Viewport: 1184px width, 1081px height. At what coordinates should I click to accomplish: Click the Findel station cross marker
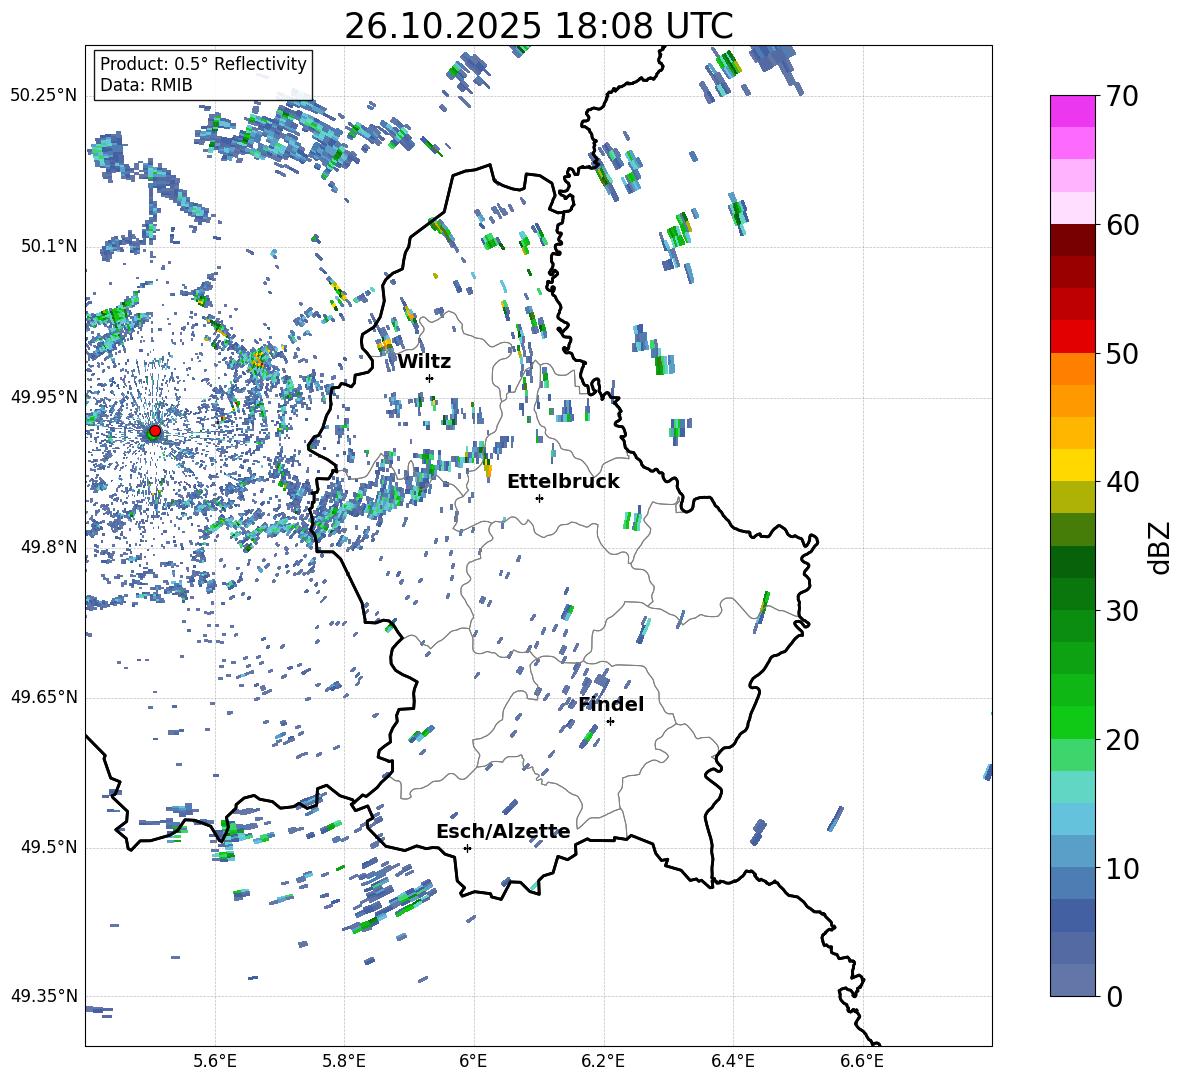pos(610,721)
